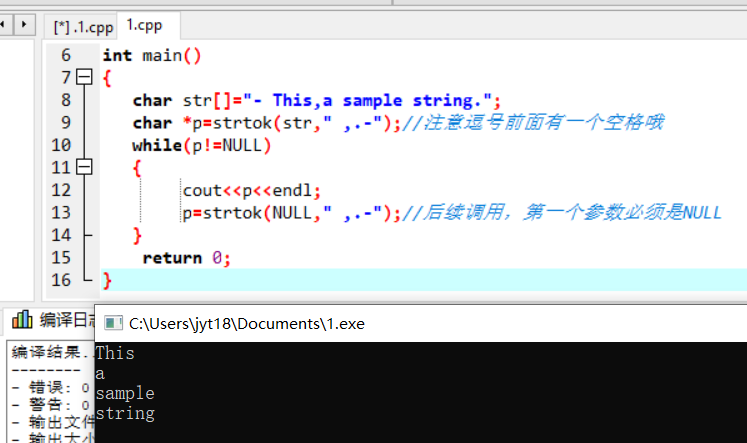Click the console title C:\Users\jyt18\Documents\1.exe
Screen dimensions: 747x443
point(247,323)
